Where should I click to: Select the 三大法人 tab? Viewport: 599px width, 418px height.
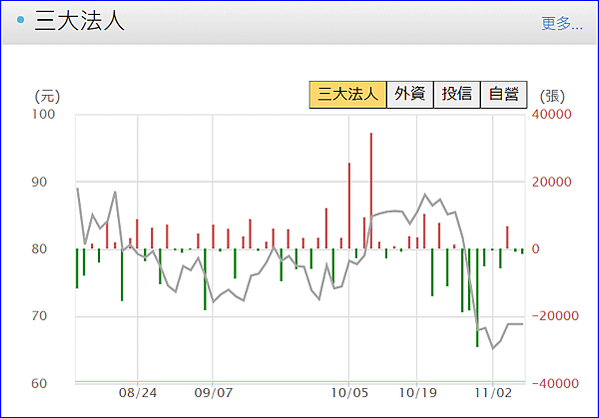point(348,94)
